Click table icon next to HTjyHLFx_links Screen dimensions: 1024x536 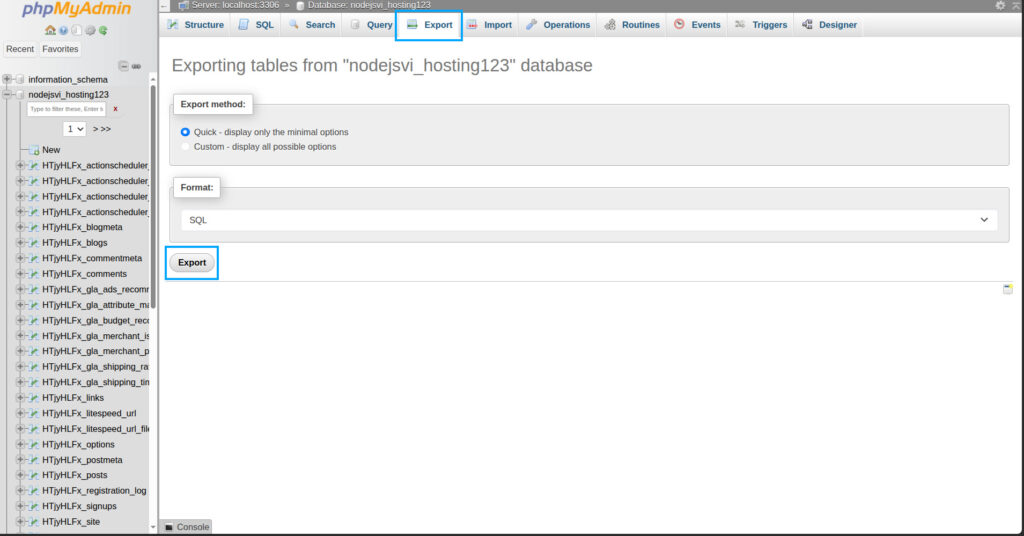[x=34, y=398]
